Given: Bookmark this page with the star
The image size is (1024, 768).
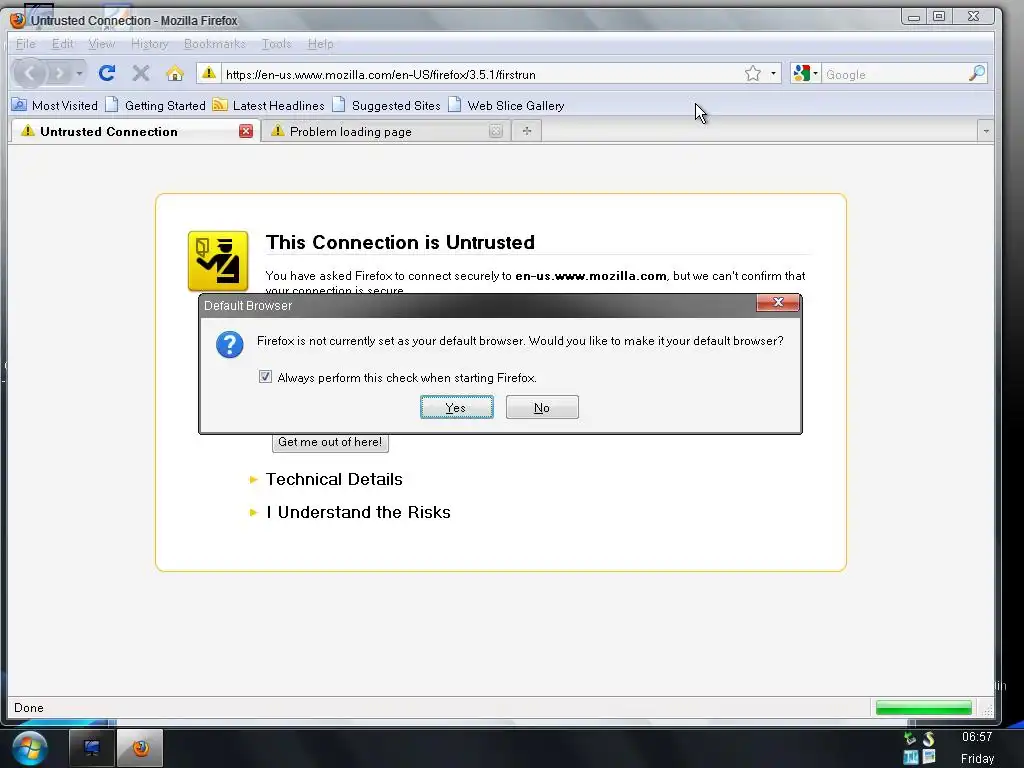Looking at the screenshot, I should coord(753,73).
